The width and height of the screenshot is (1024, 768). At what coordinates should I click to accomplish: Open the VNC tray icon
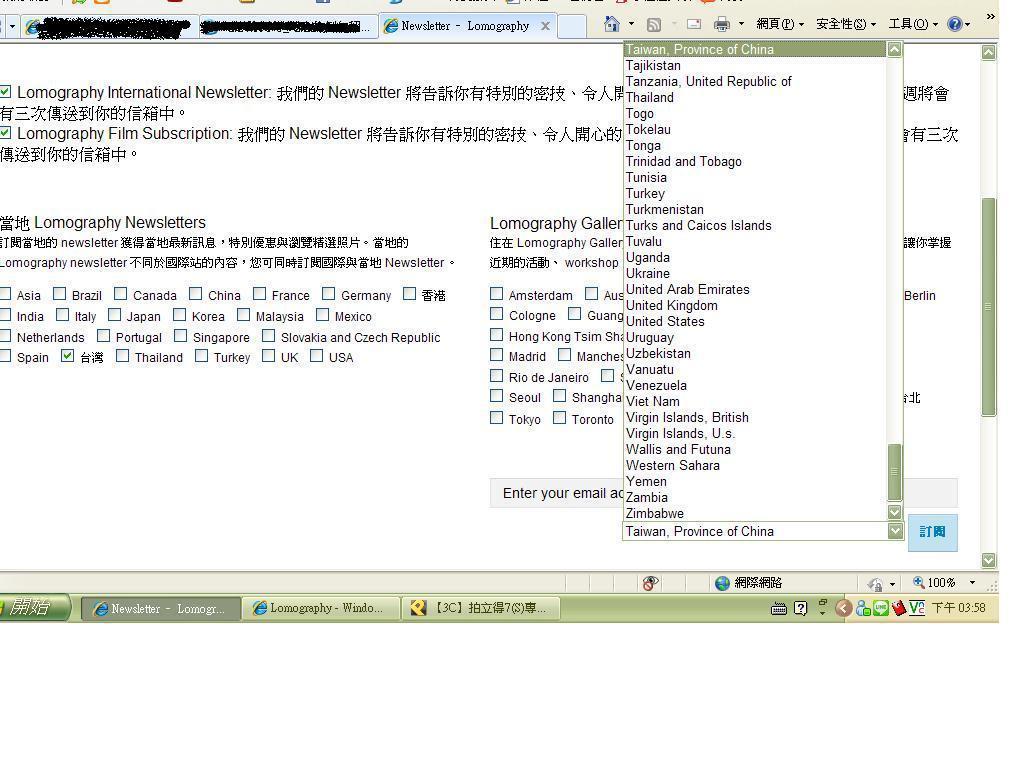[x=917, y=609]
